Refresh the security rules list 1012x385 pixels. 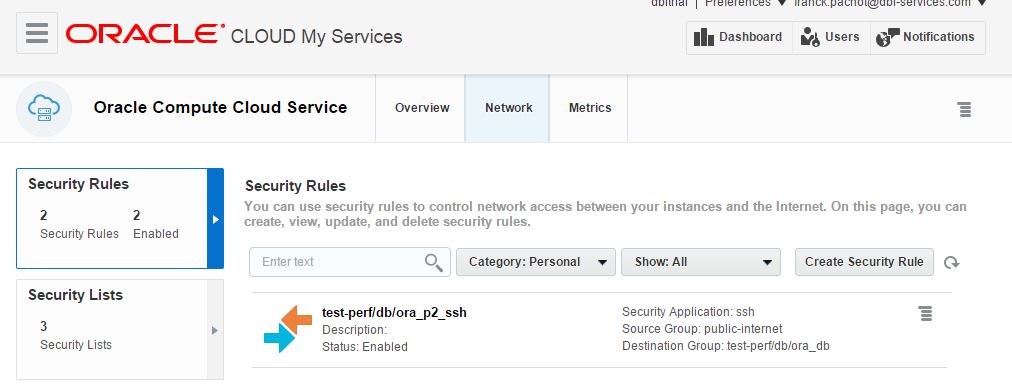click(x=951, y=262)
